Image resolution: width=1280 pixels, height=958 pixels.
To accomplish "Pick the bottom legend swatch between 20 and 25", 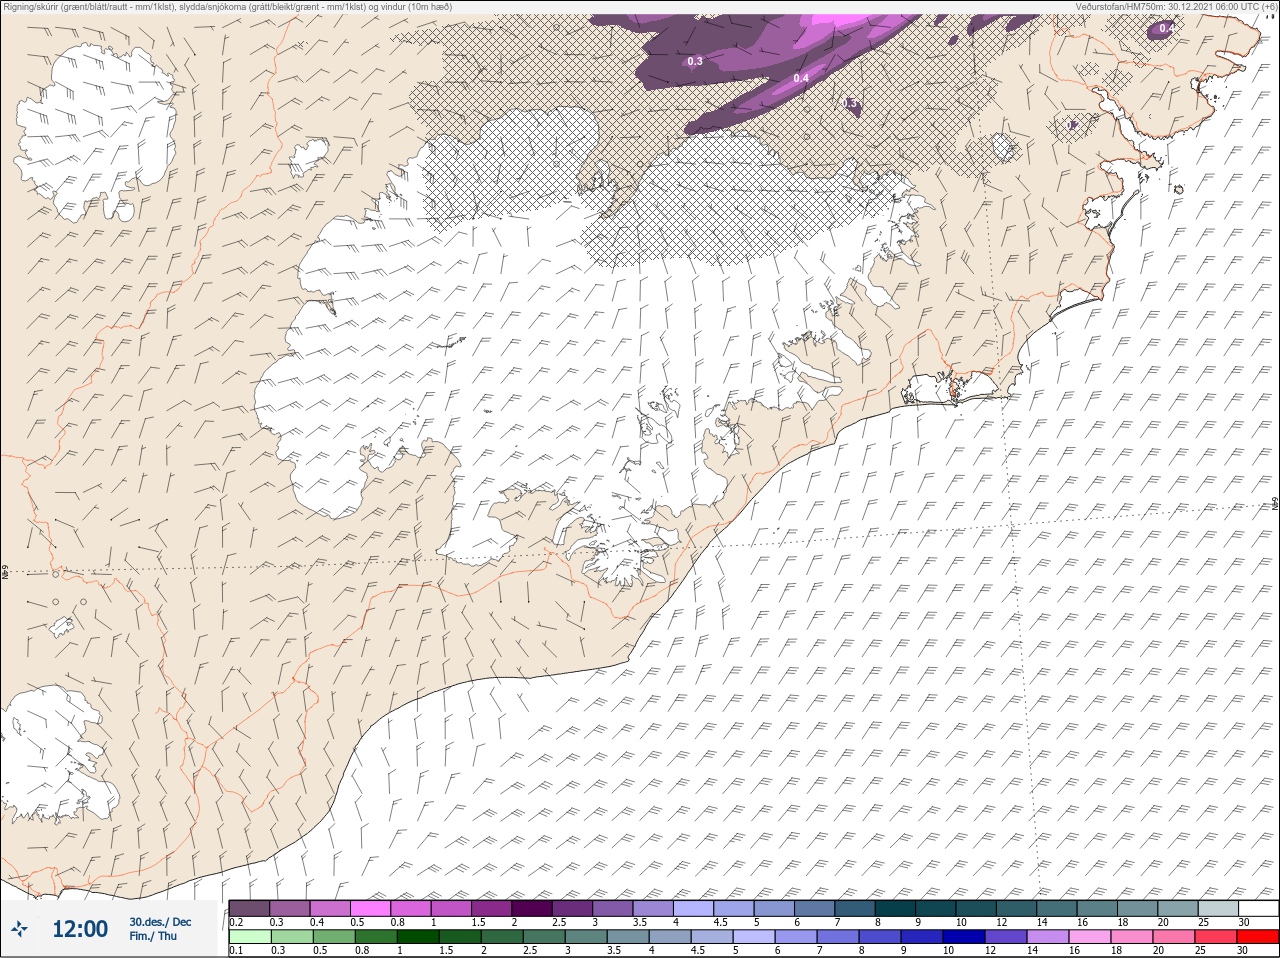I will pos(1174,937).
